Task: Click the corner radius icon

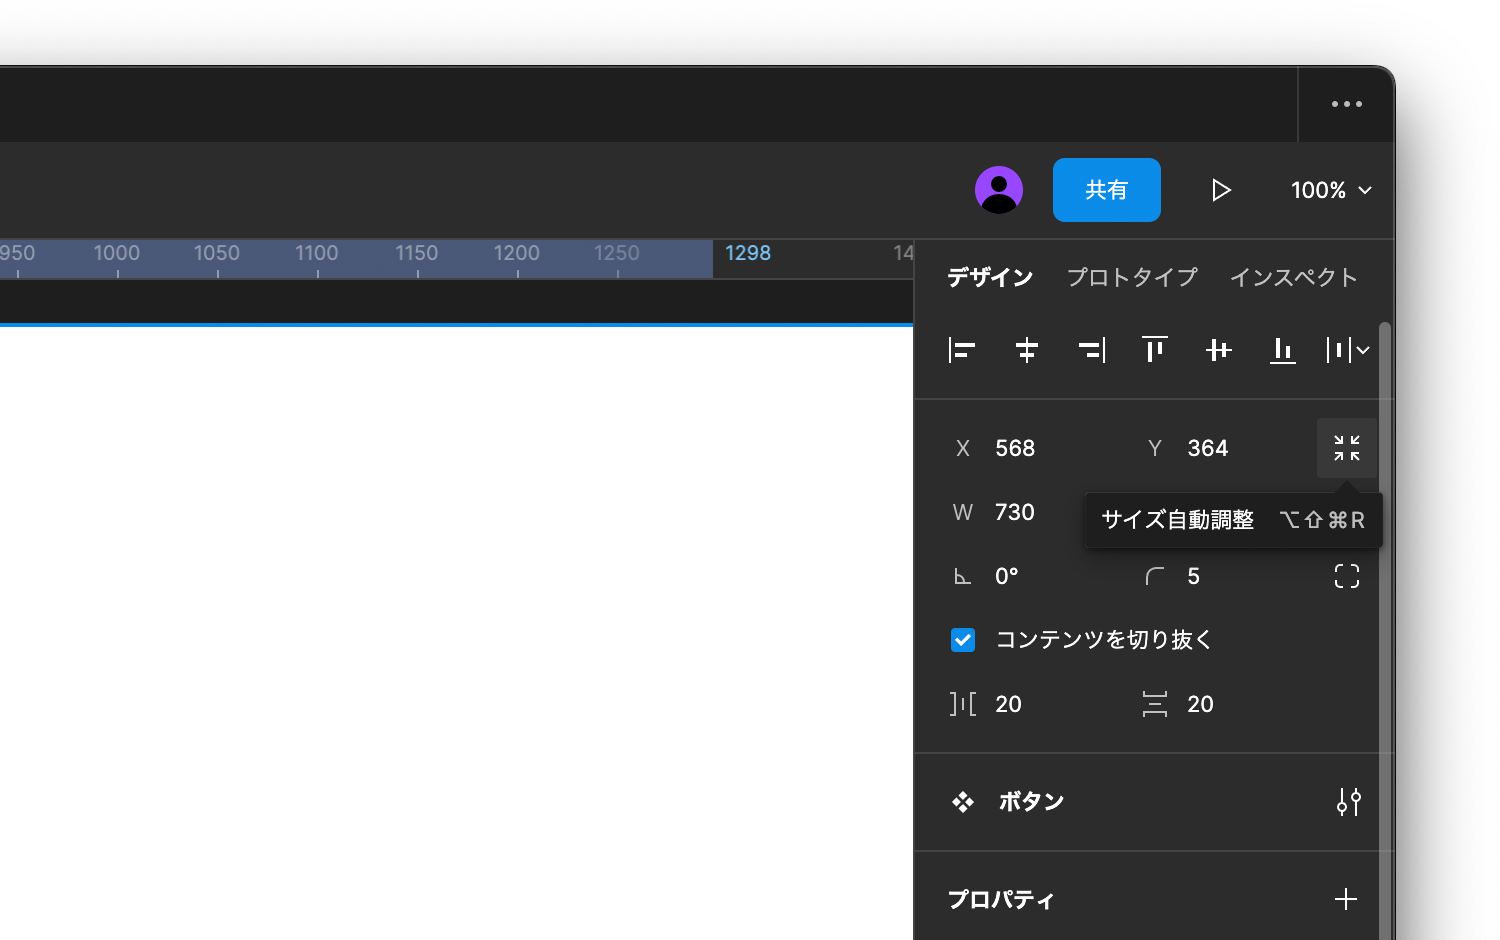Action: click(x=1155, y=576)
